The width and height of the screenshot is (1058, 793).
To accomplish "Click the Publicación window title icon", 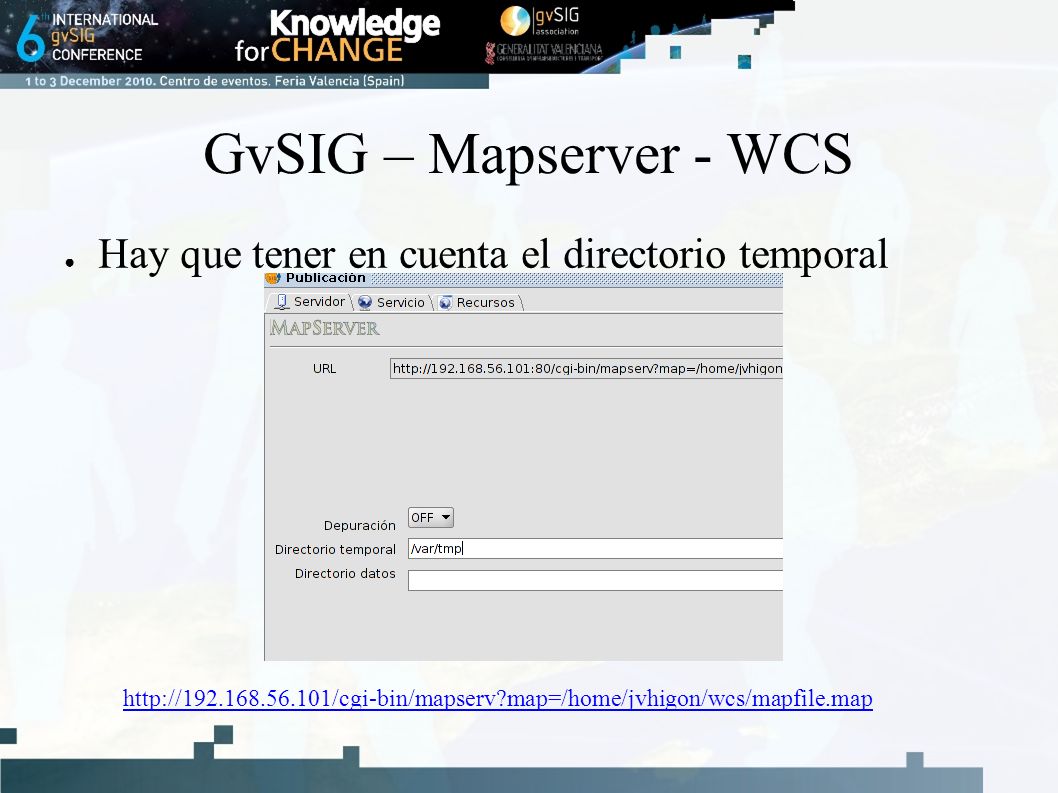I will pyautogui.click(x=273, y=278).
